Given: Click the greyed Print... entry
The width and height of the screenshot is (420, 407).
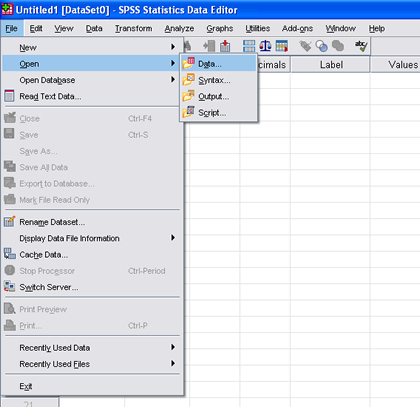Looking at the screenshot, I should click(x=92, y=326).
